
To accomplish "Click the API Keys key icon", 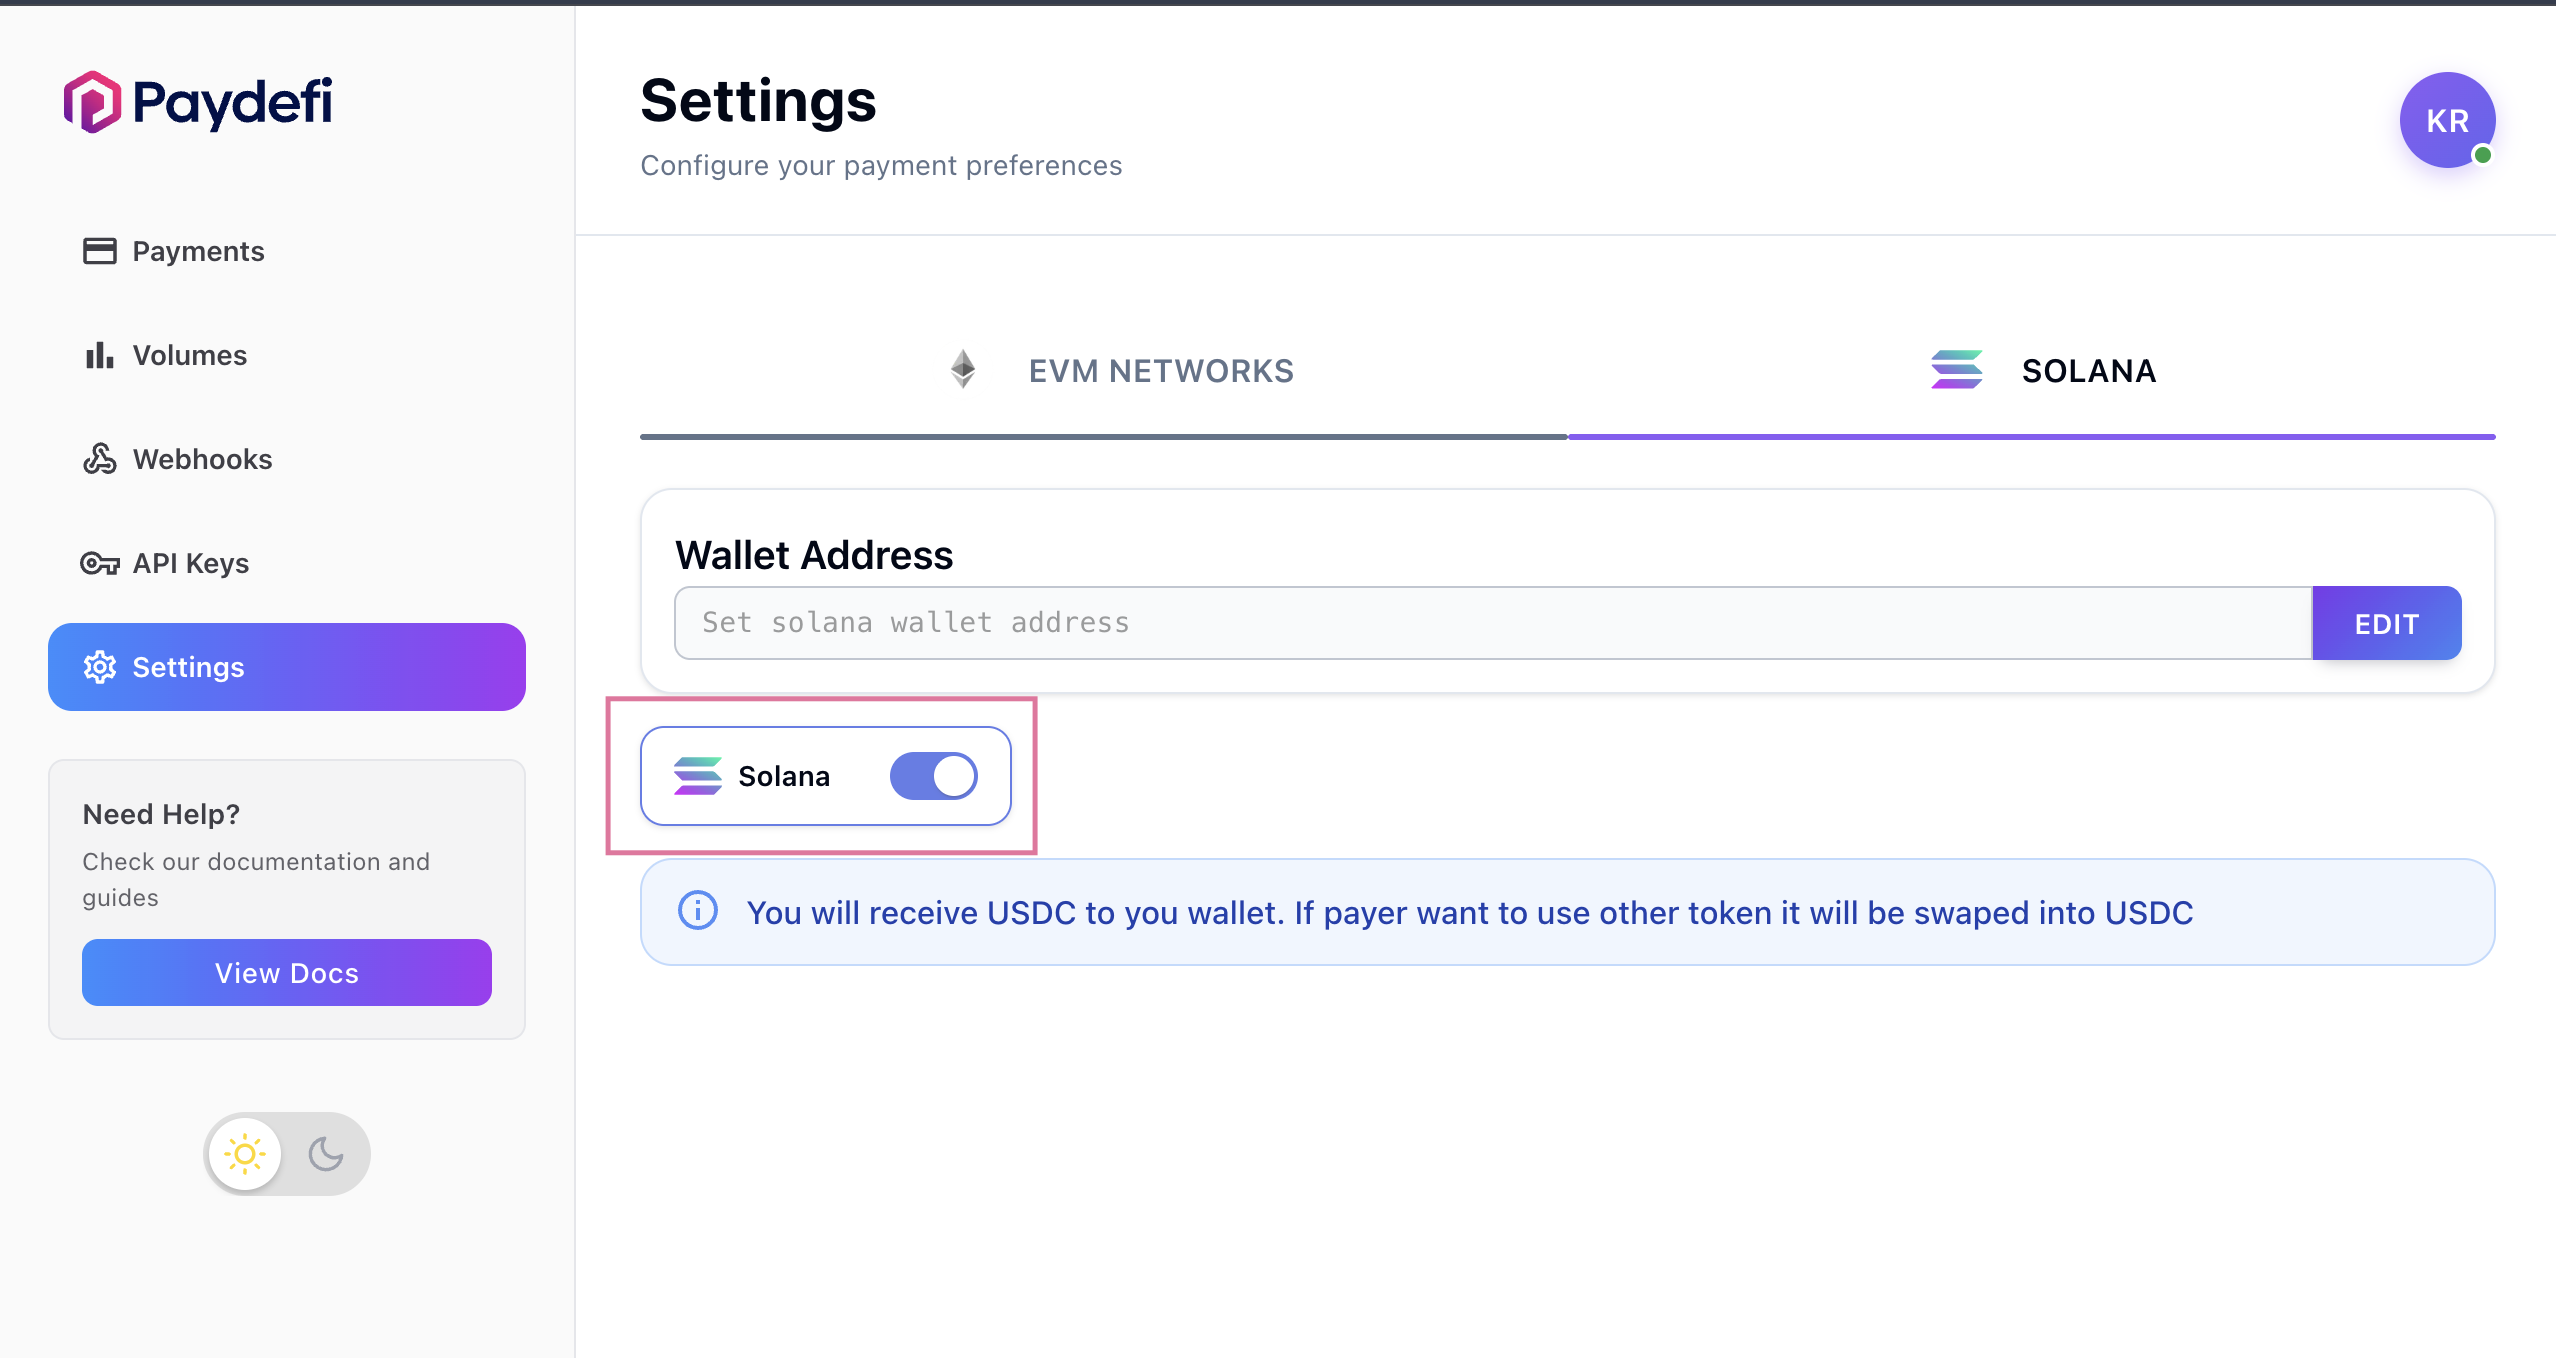I will 99,563.
